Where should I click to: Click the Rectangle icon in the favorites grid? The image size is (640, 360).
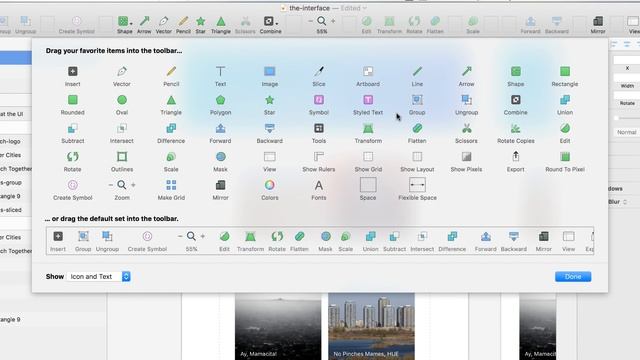pos(565,71)
